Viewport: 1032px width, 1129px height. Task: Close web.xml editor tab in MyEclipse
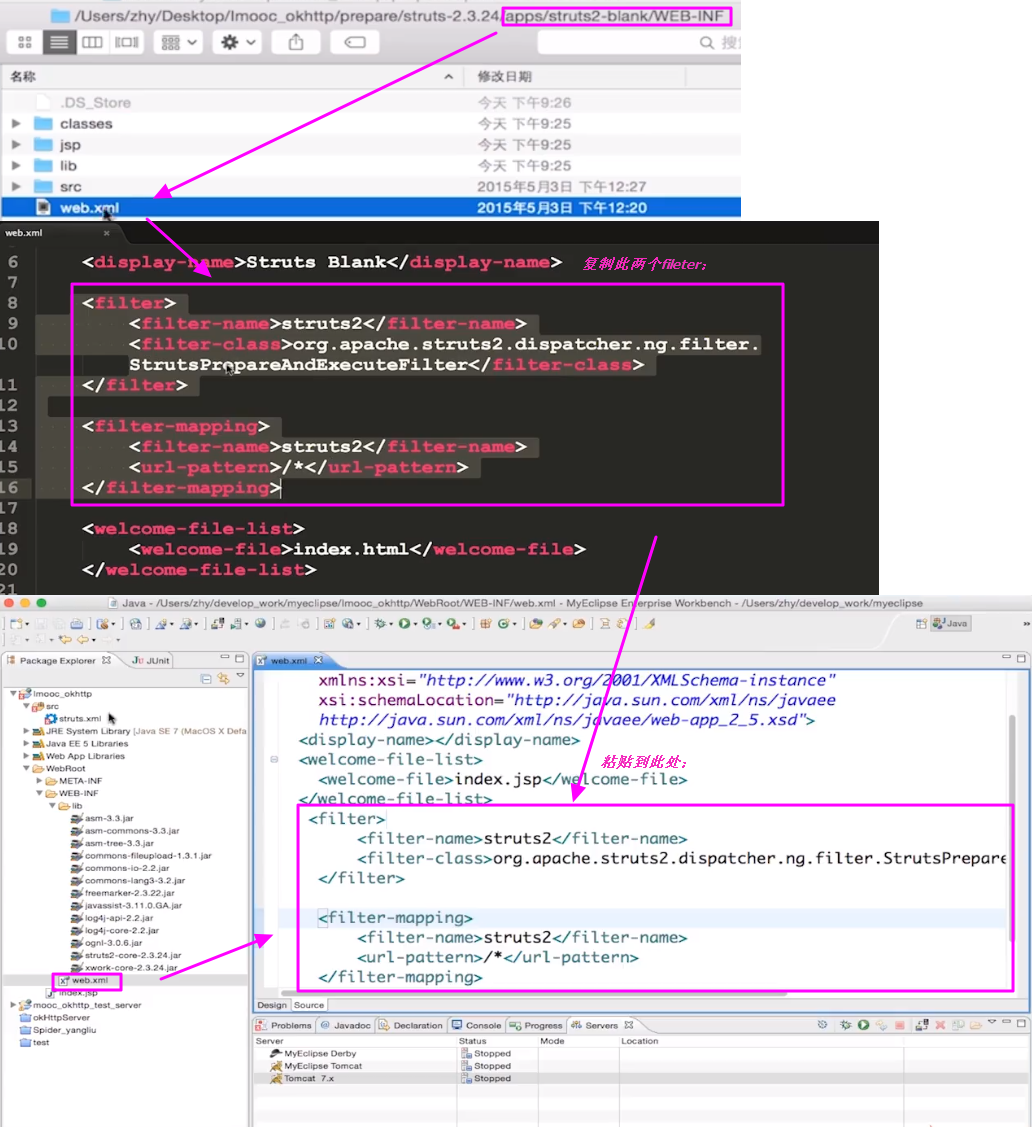point(318,660)
